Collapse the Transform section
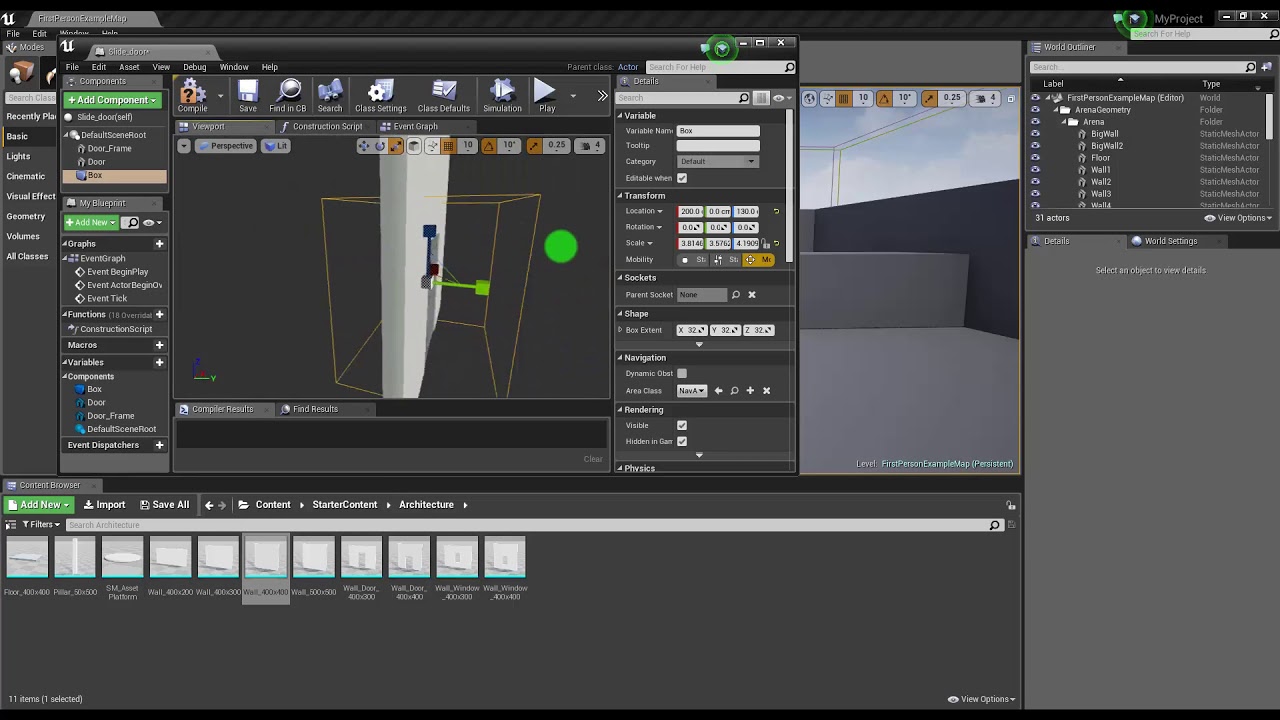This screenshot has height=720, width=1280. tap(620, 196)
